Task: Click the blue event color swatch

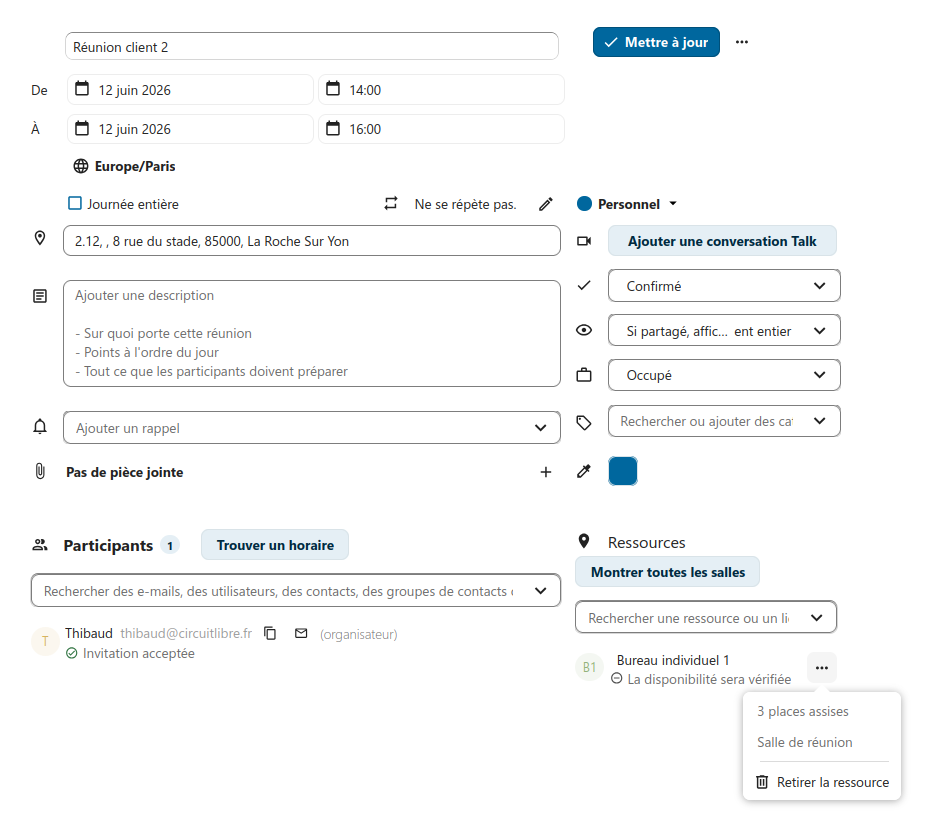Action: tap(623, 471)
